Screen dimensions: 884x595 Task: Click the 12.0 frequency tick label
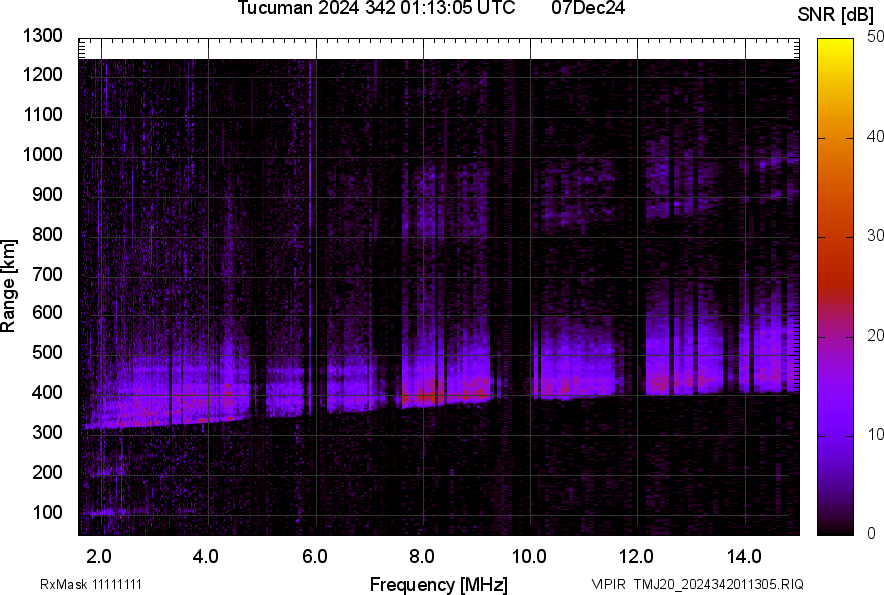636,557
